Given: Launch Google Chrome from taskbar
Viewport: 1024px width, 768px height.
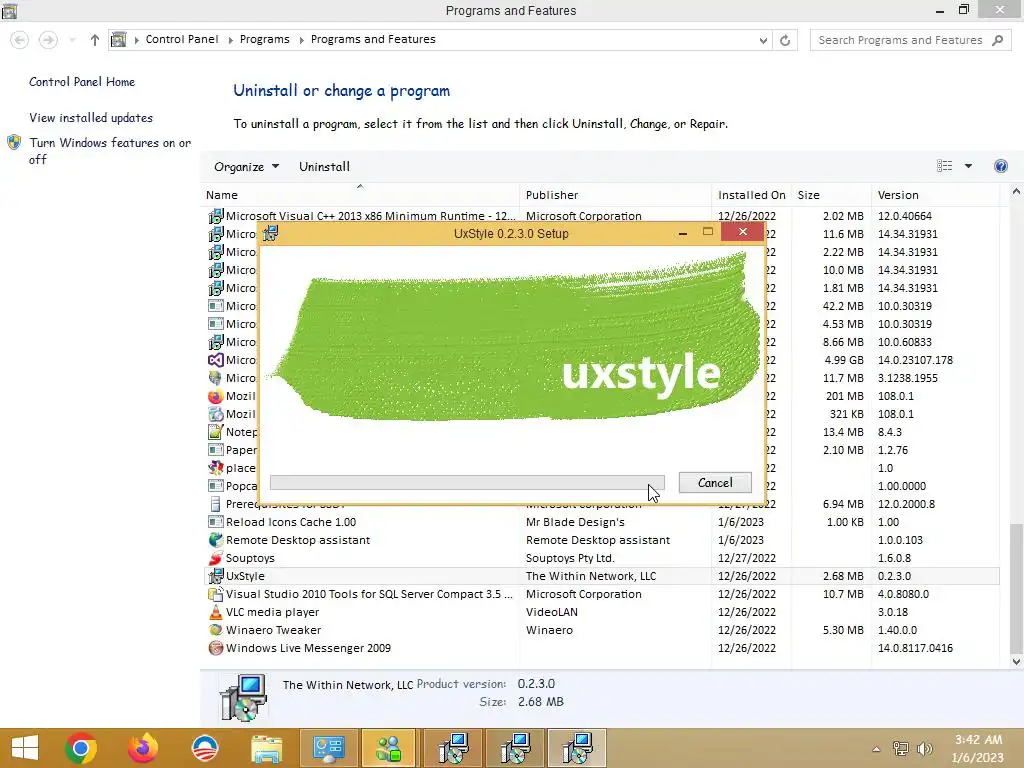Looking at the screenshot, I should coord(81,748).
